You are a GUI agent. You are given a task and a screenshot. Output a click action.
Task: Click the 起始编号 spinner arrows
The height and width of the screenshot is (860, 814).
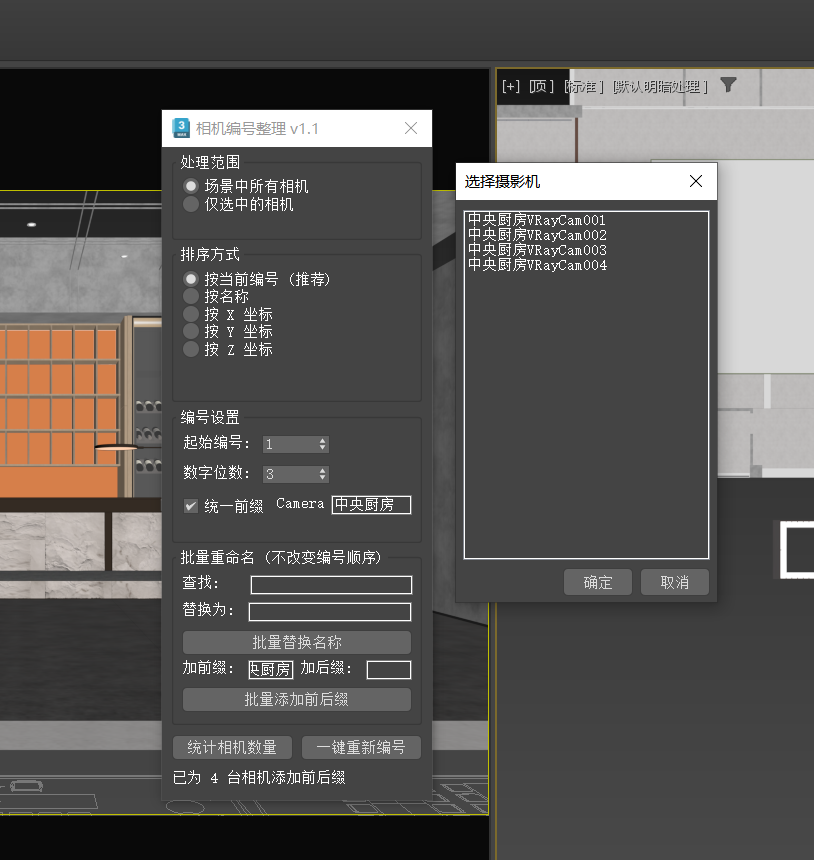(323, 444)
